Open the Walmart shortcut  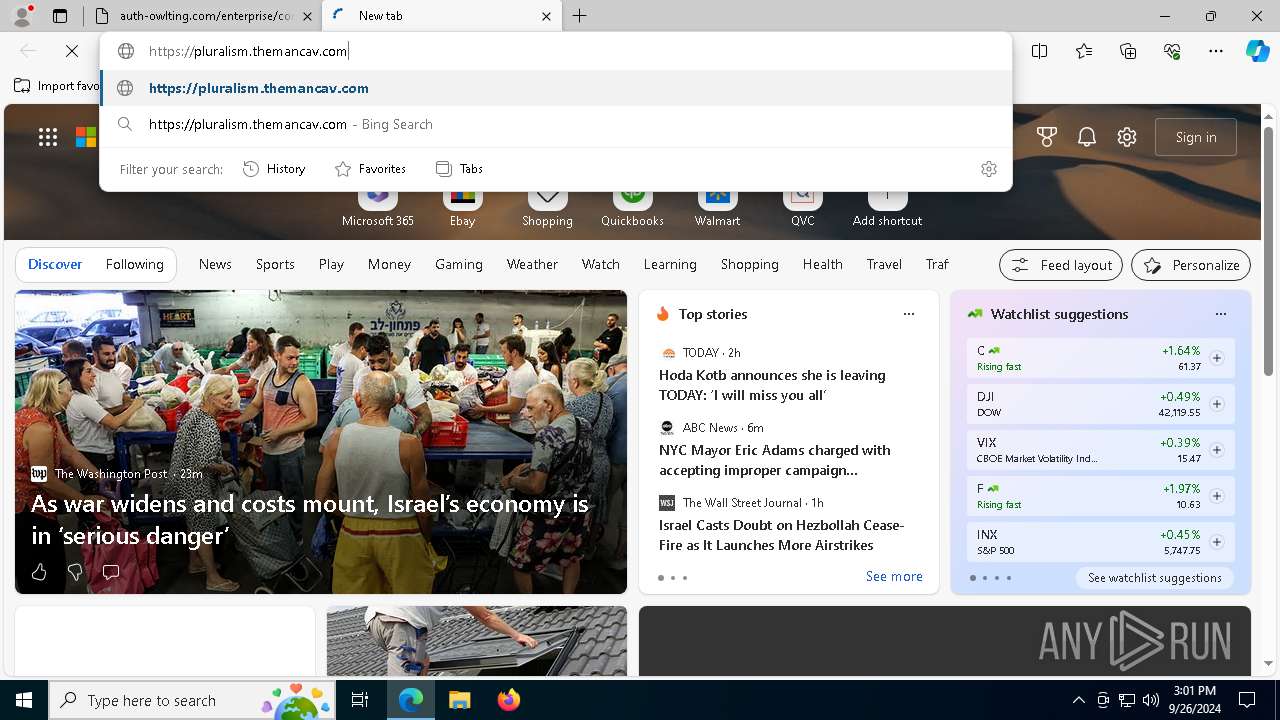pyautogui.click(x=717, y=208)
